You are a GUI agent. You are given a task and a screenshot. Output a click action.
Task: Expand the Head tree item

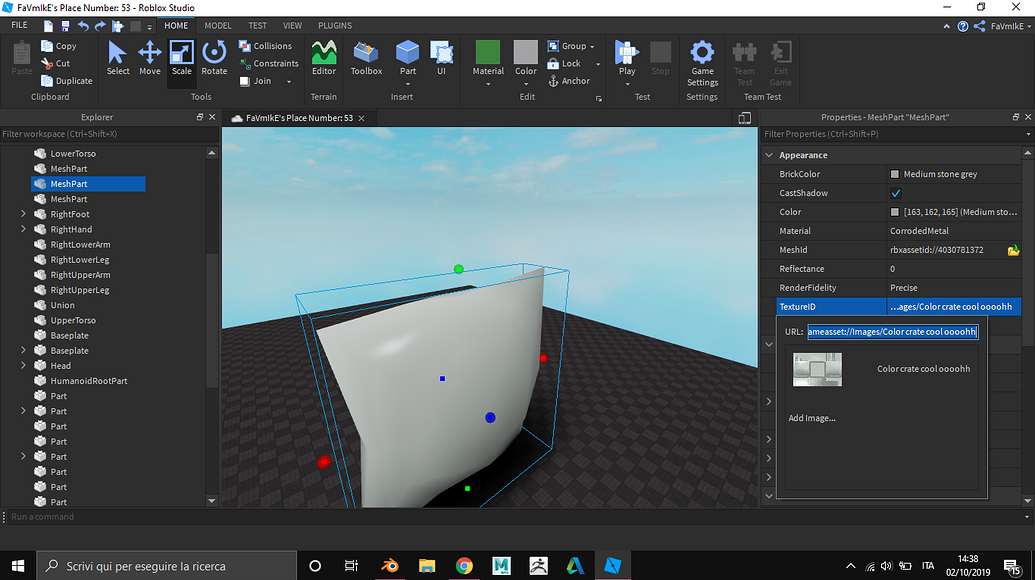click(24, 366)
